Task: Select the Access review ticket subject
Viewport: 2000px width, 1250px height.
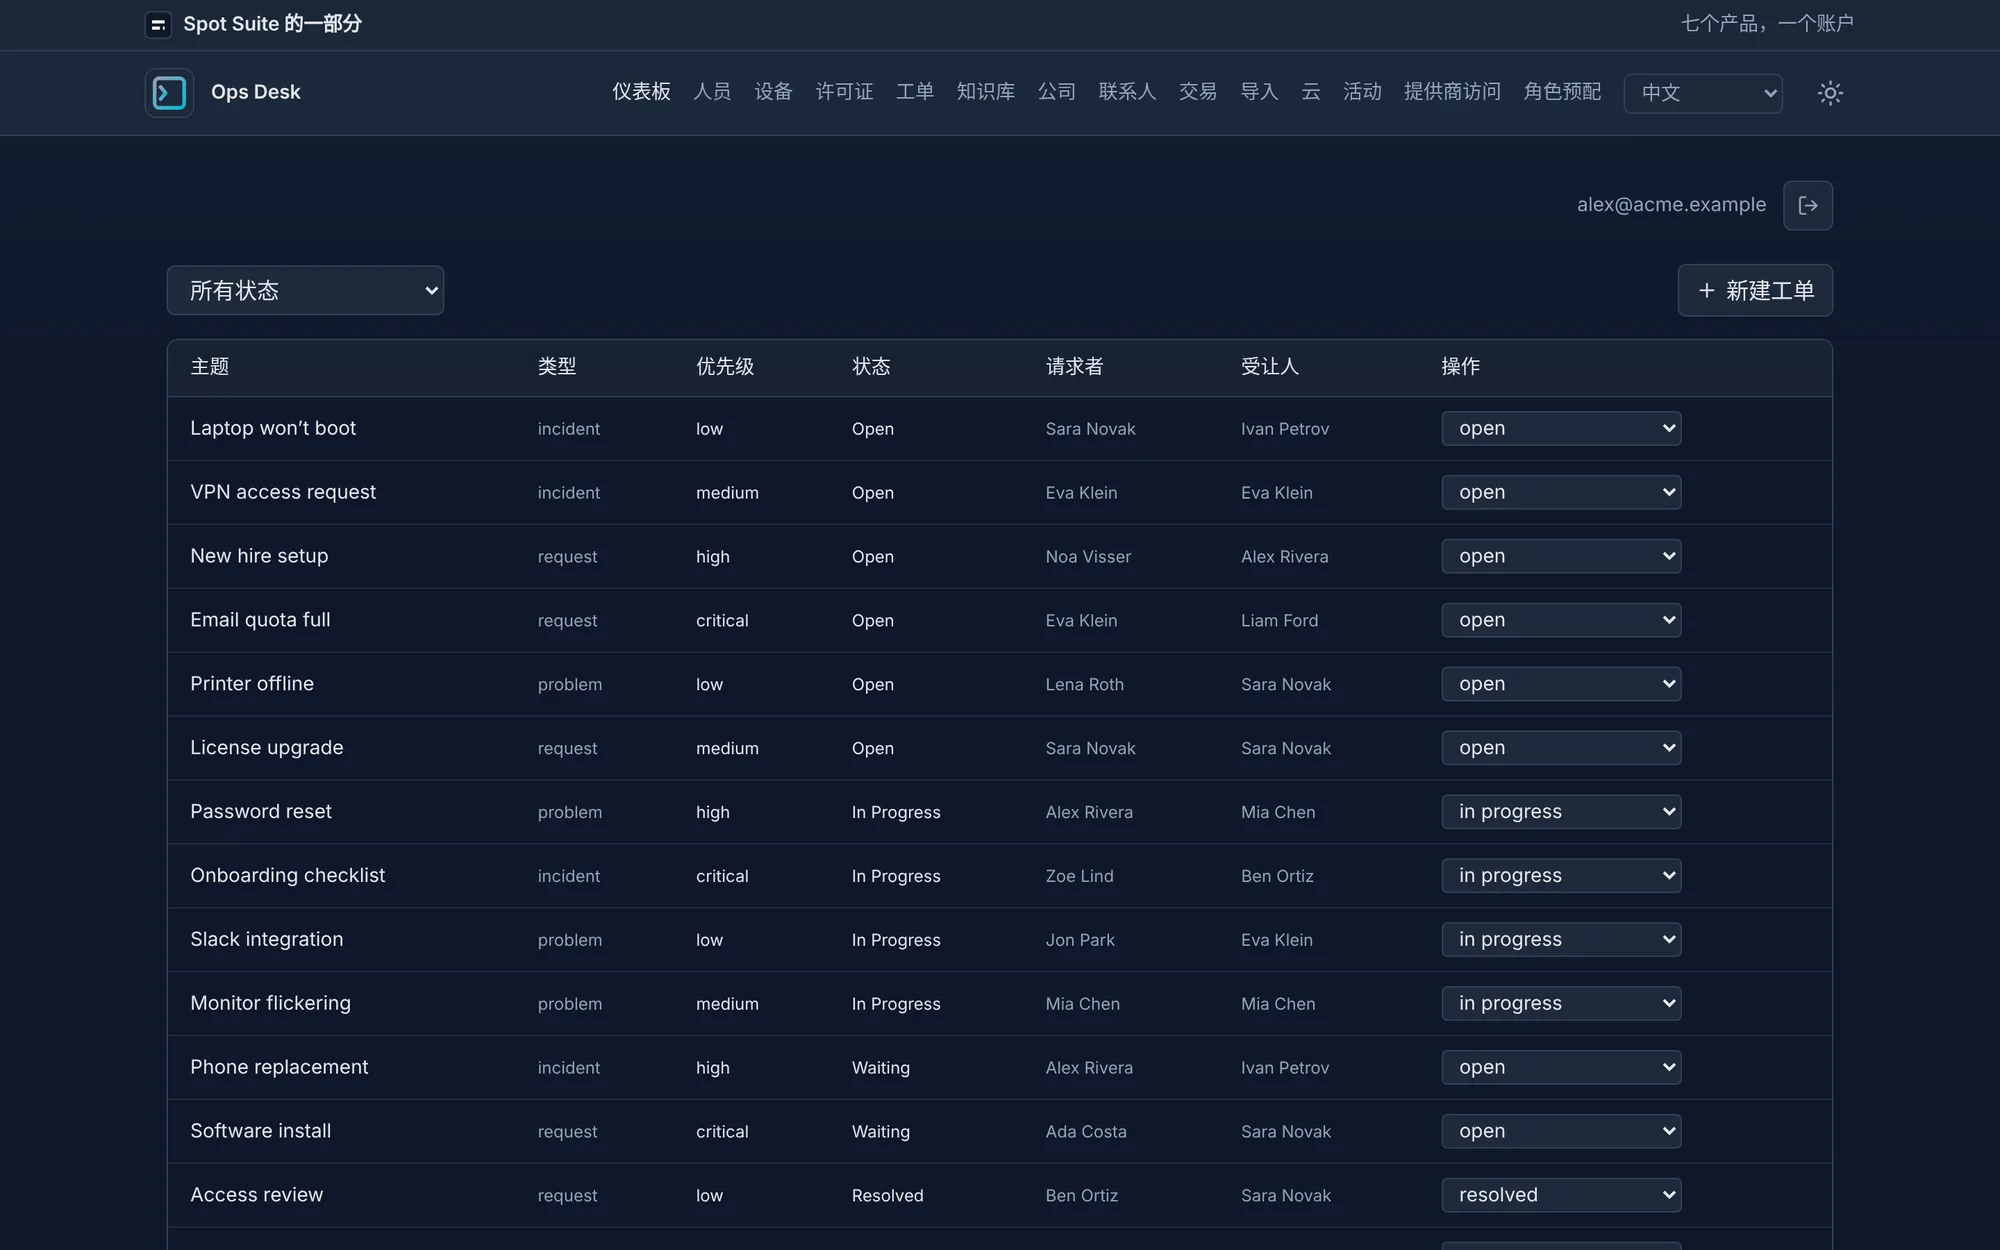Action: 257,1195
